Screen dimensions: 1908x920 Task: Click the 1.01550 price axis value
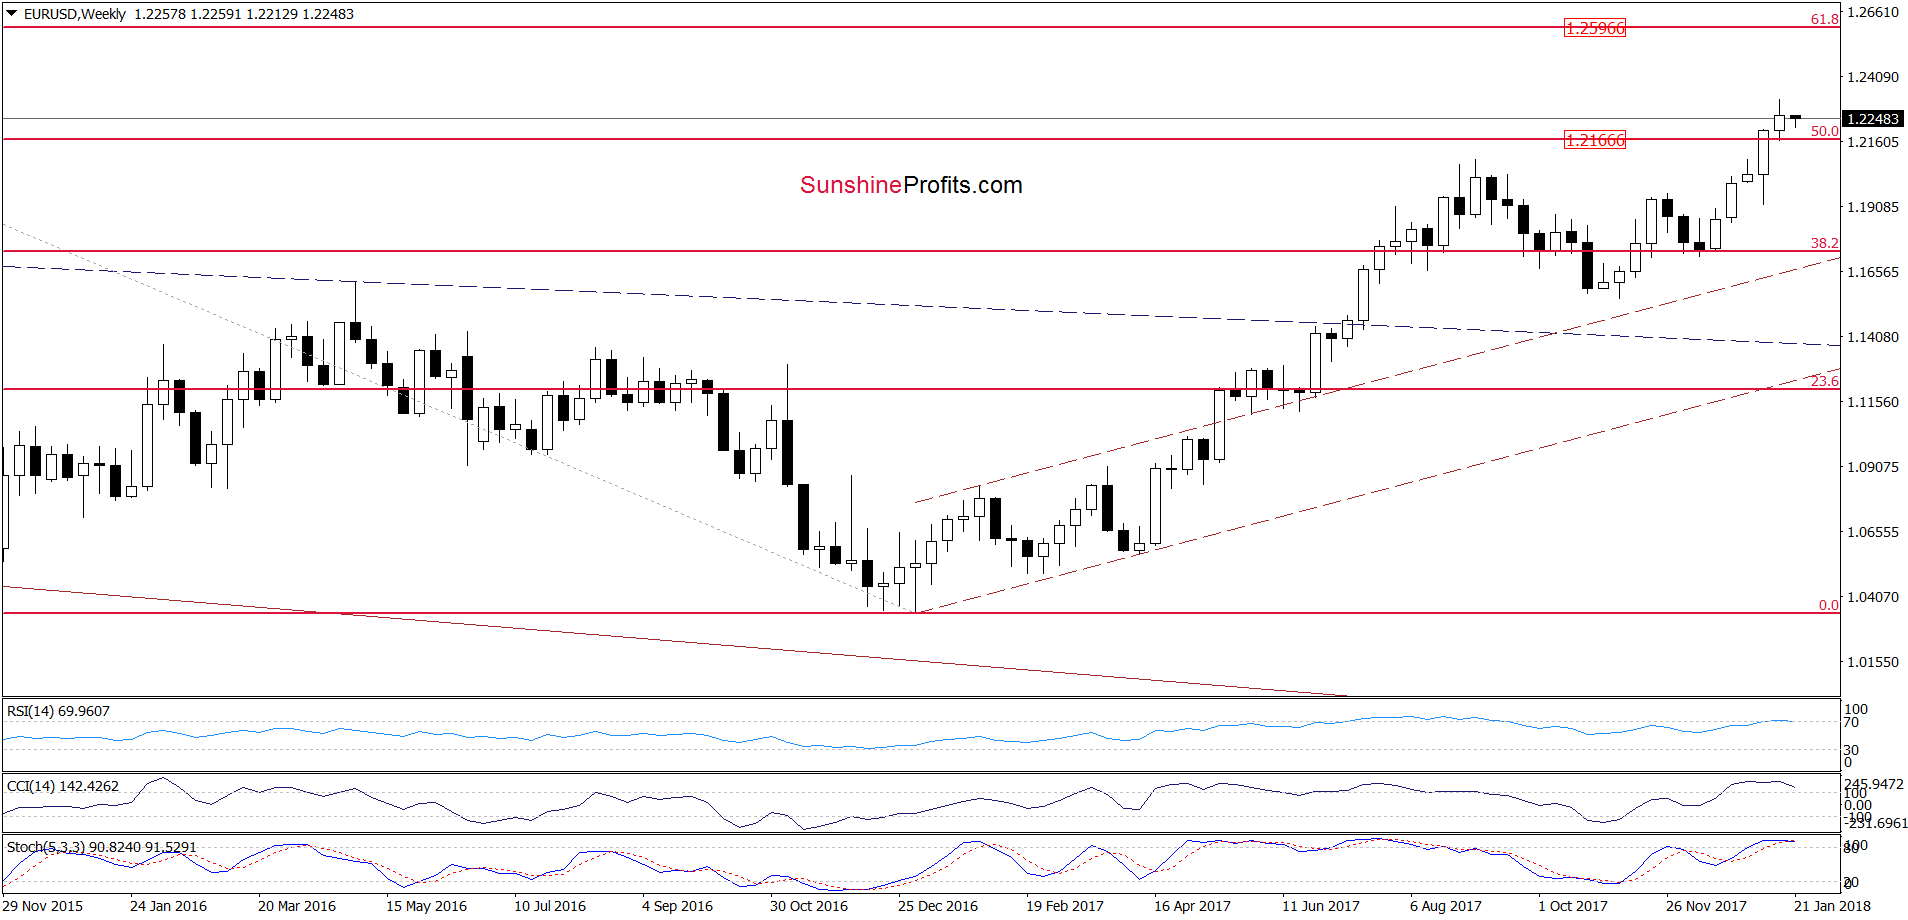[x=1873, y=662]
